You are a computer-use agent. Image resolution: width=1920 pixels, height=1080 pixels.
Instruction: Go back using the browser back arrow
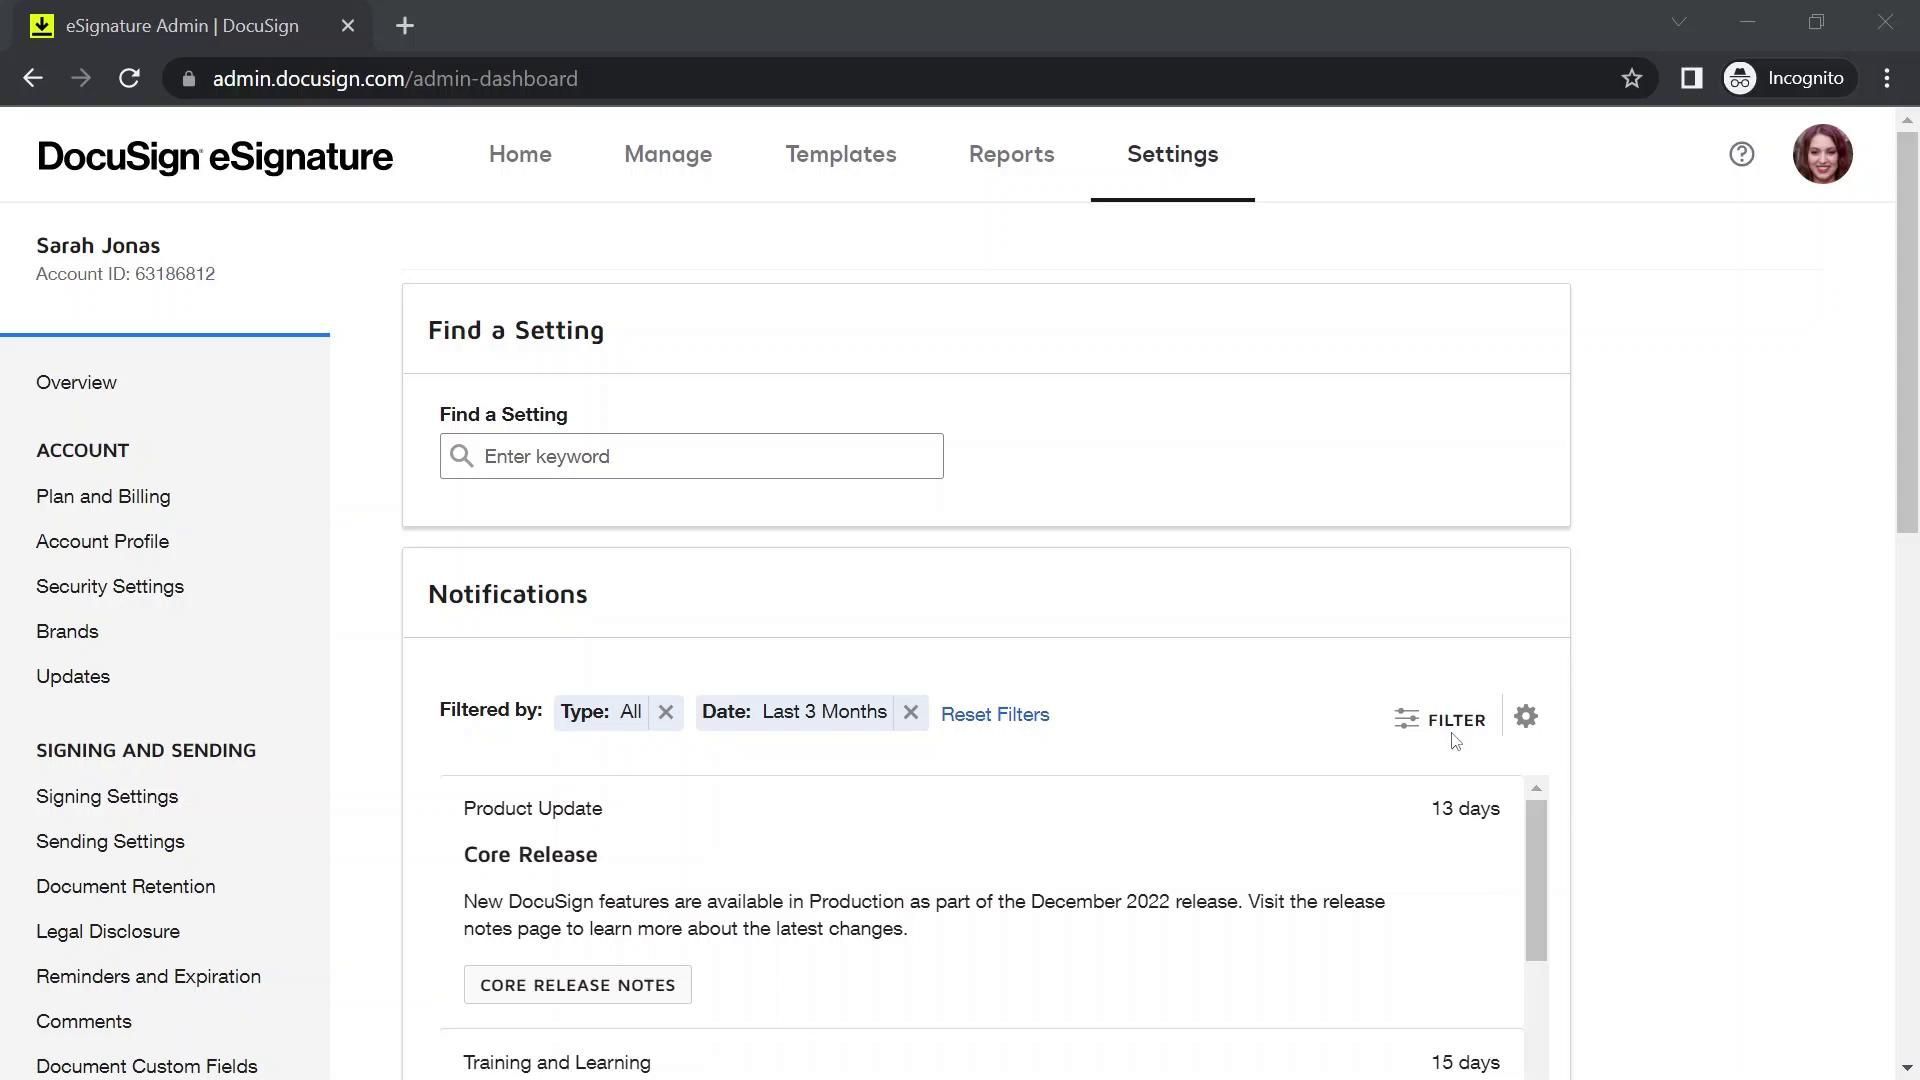pos(33,79)
